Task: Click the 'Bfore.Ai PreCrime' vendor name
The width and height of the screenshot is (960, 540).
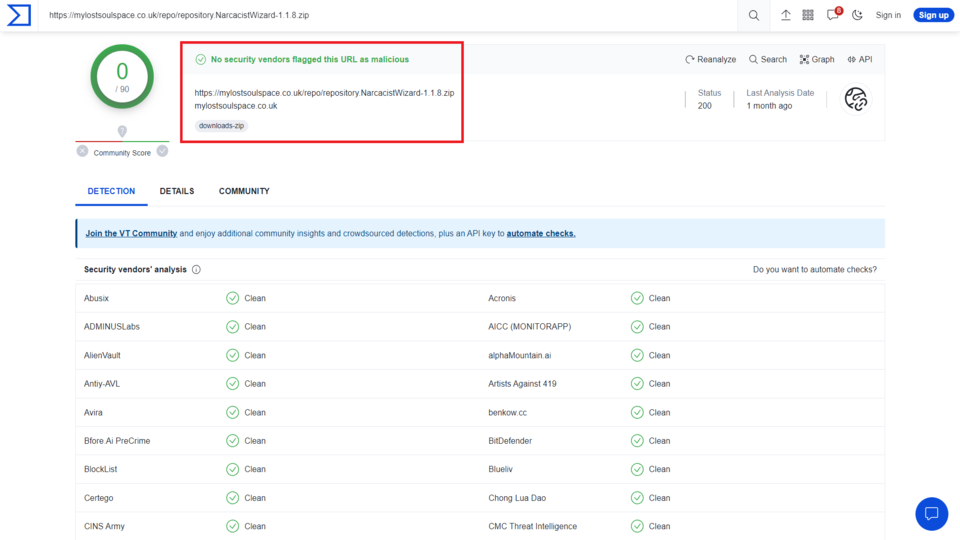Action: [x=117, y=440]
